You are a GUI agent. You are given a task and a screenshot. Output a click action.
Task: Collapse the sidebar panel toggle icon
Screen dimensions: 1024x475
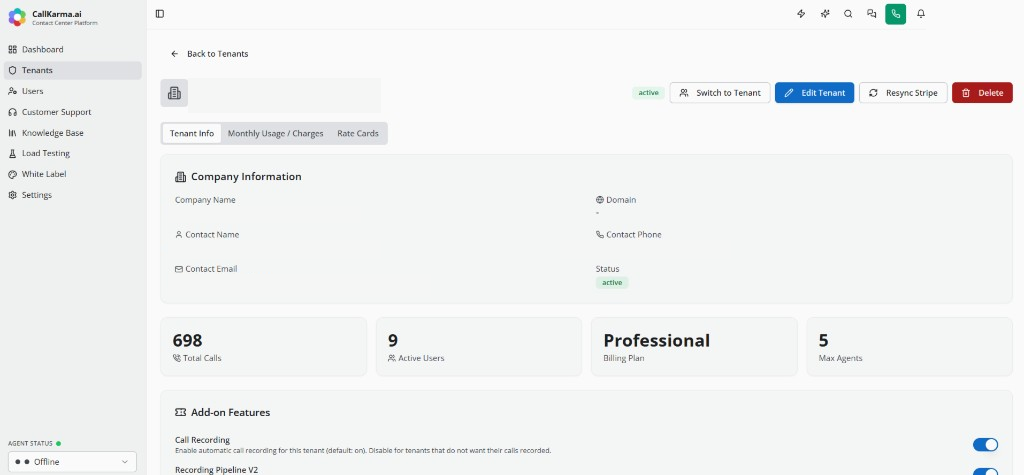(x=160, y=14)
